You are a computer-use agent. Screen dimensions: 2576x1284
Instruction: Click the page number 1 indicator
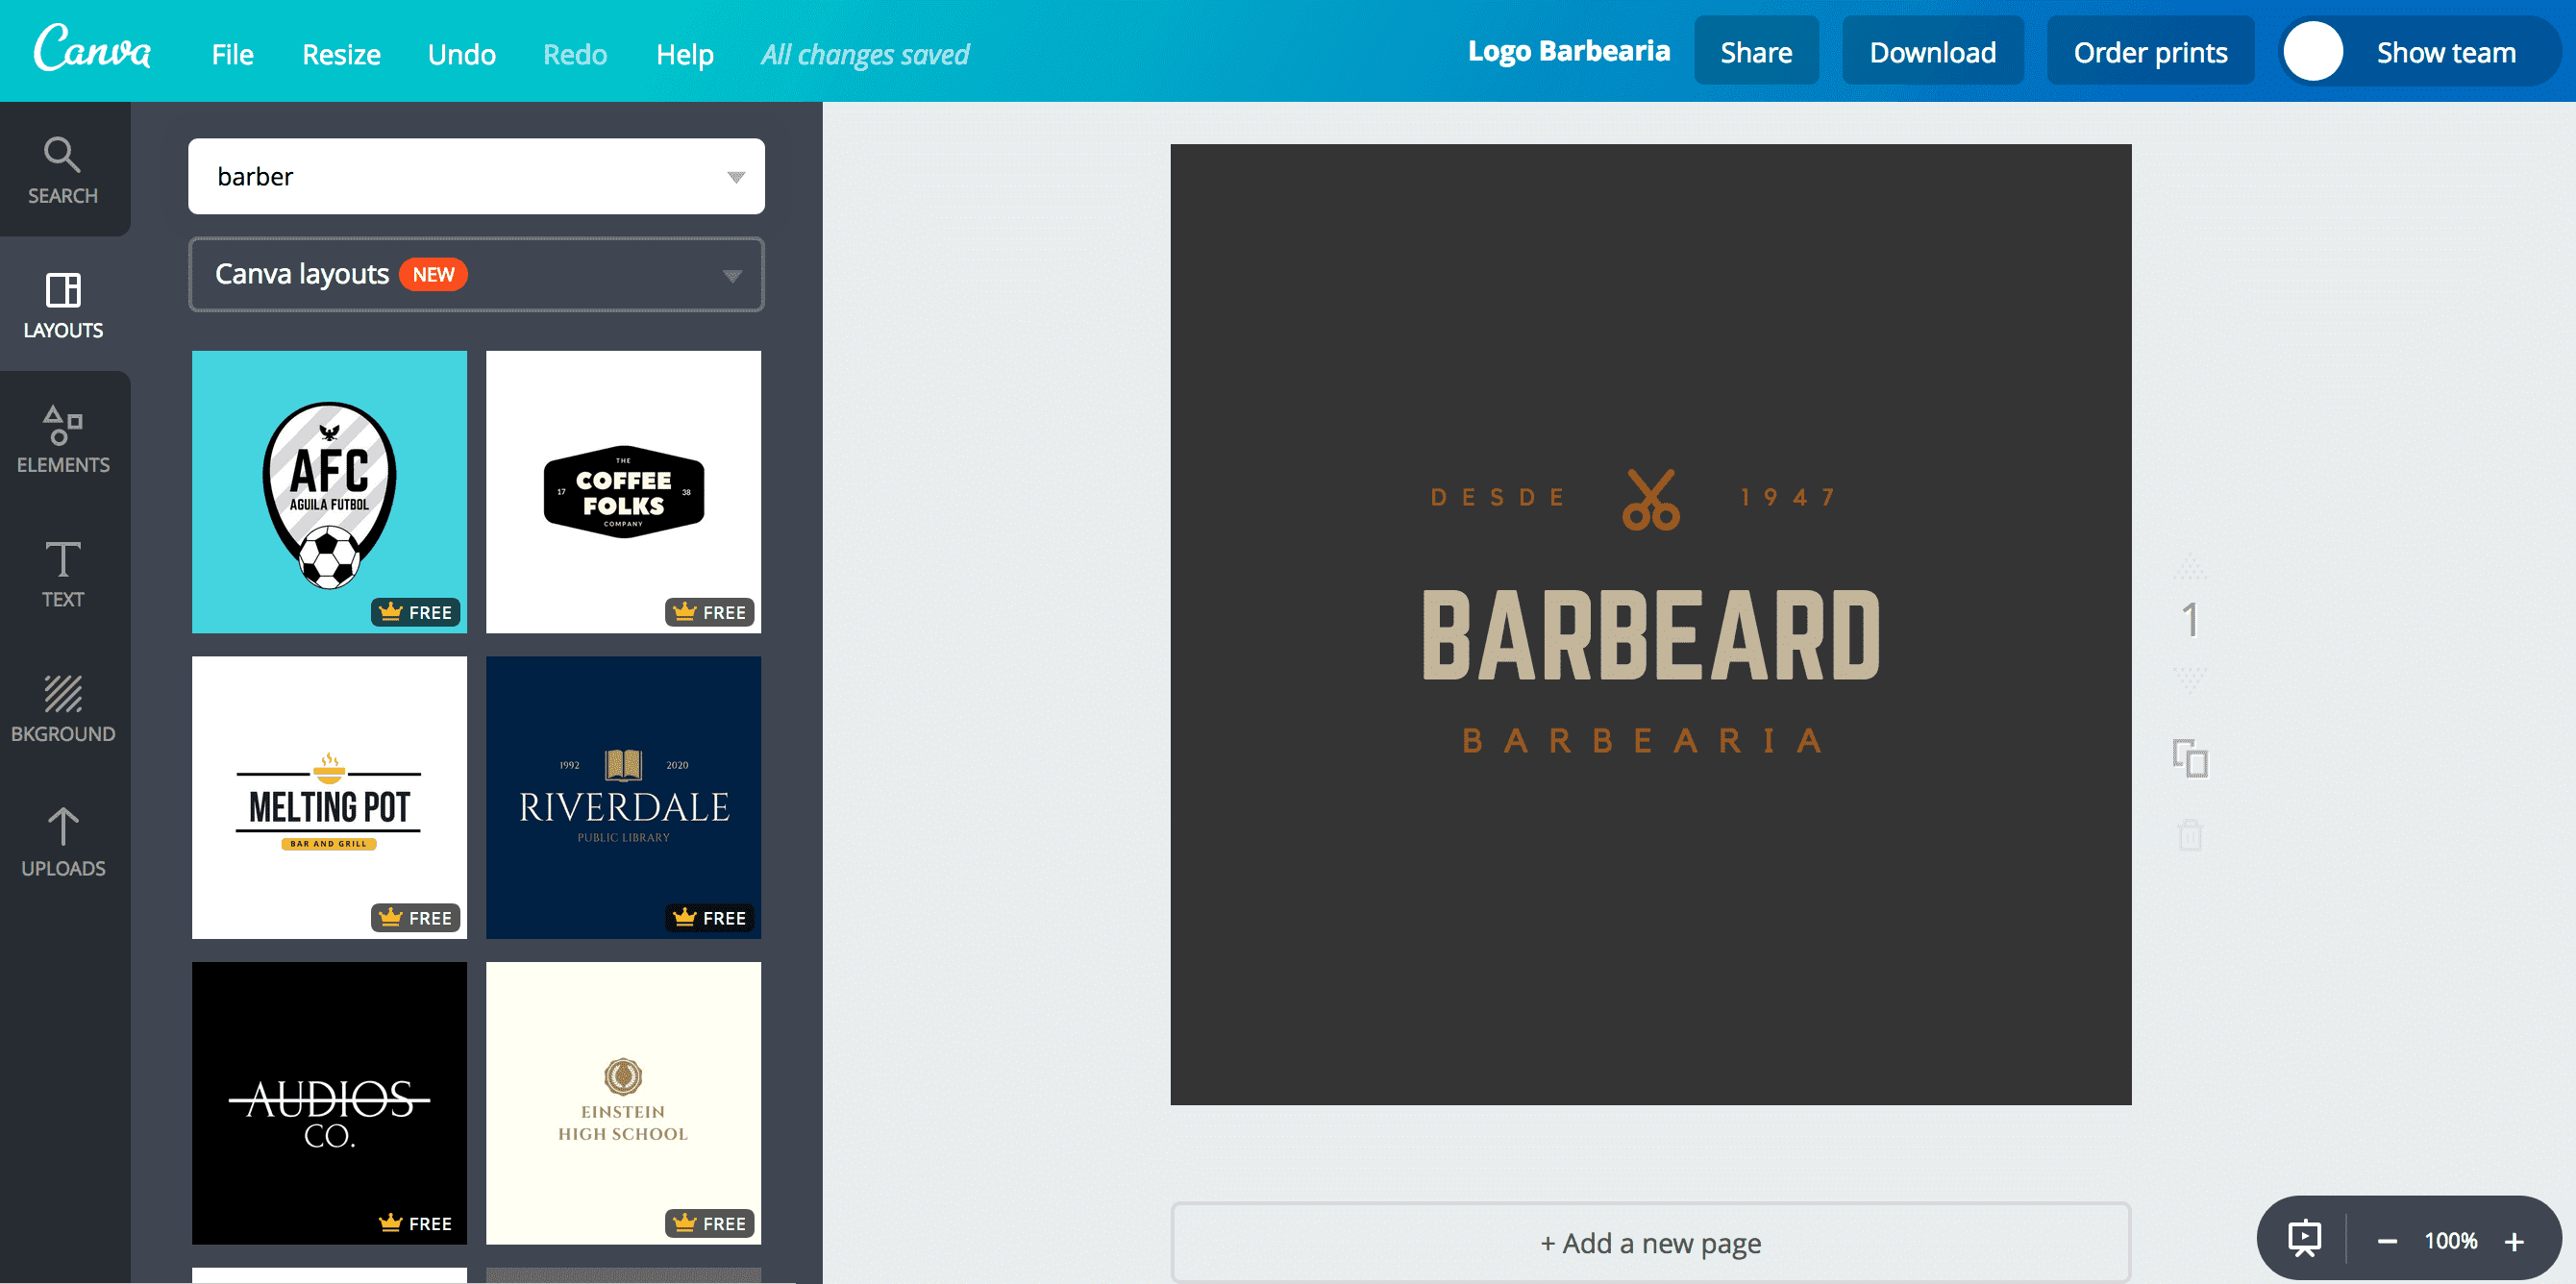(2190, 620)
